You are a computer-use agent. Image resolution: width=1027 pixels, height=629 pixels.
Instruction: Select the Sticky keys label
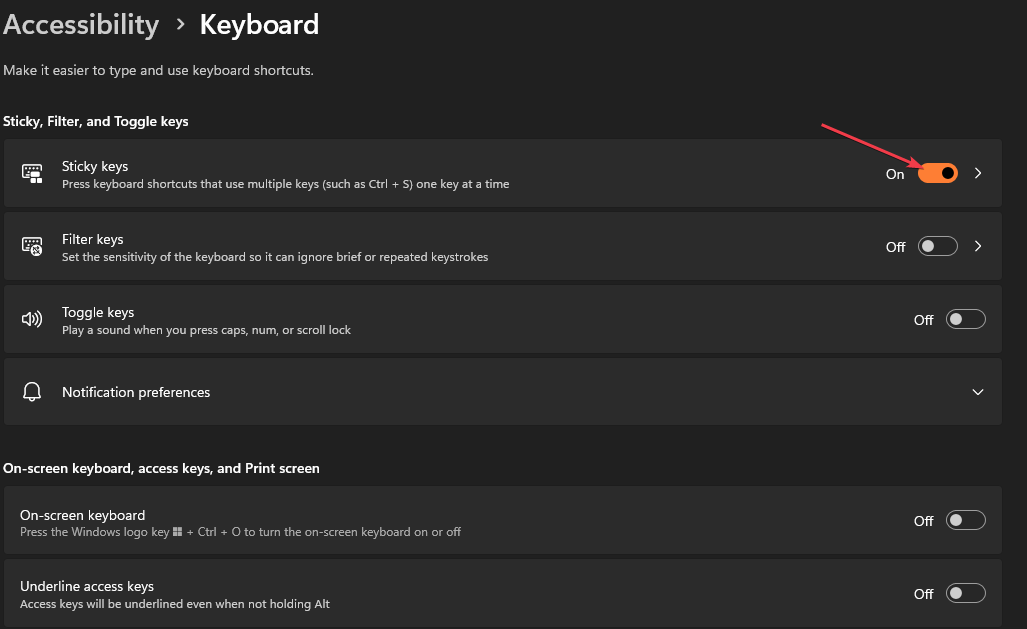(95, 166)
